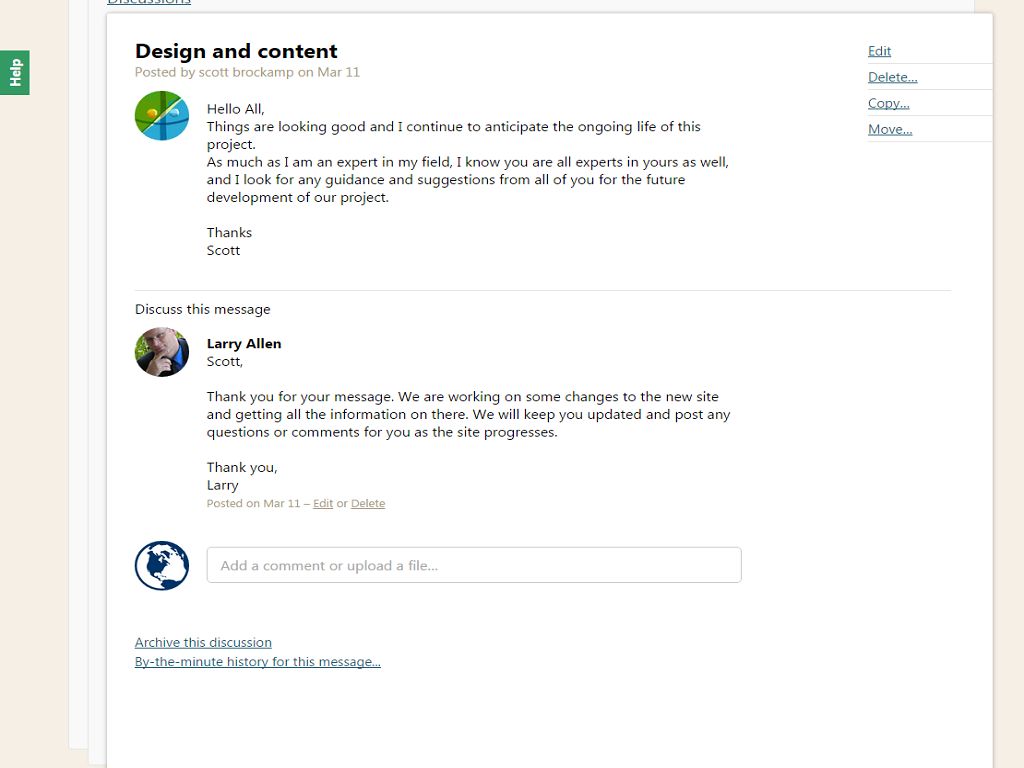The height and width of the screenshot is (768, 1024).
Task: Click Posted by scott brockamp byline
Action: (x=247, y=72)
